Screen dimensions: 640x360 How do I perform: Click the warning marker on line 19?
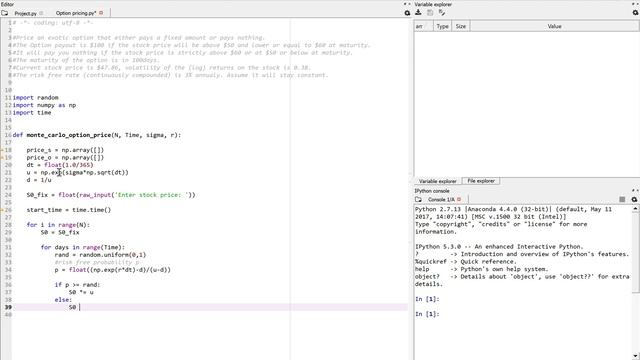click(x=2, y=158)
